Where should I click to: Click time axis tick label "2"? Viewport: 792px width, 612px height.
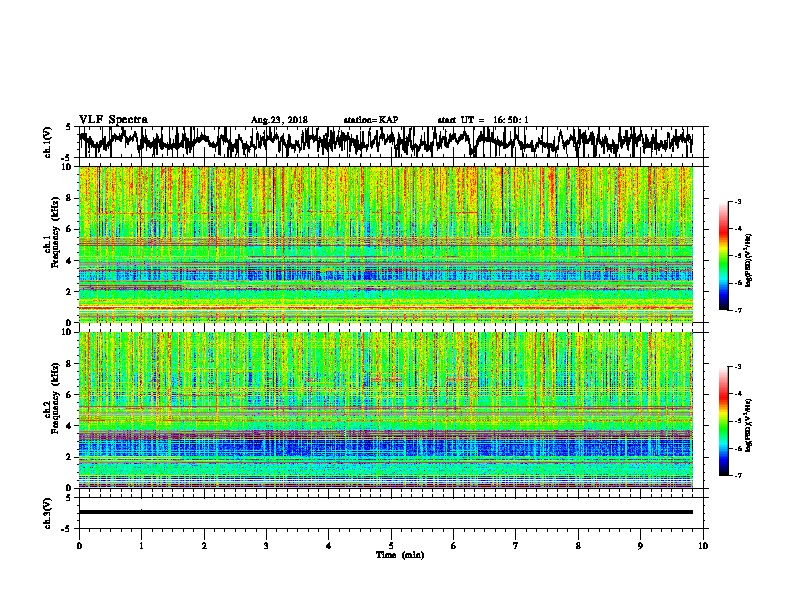point(204,546)
